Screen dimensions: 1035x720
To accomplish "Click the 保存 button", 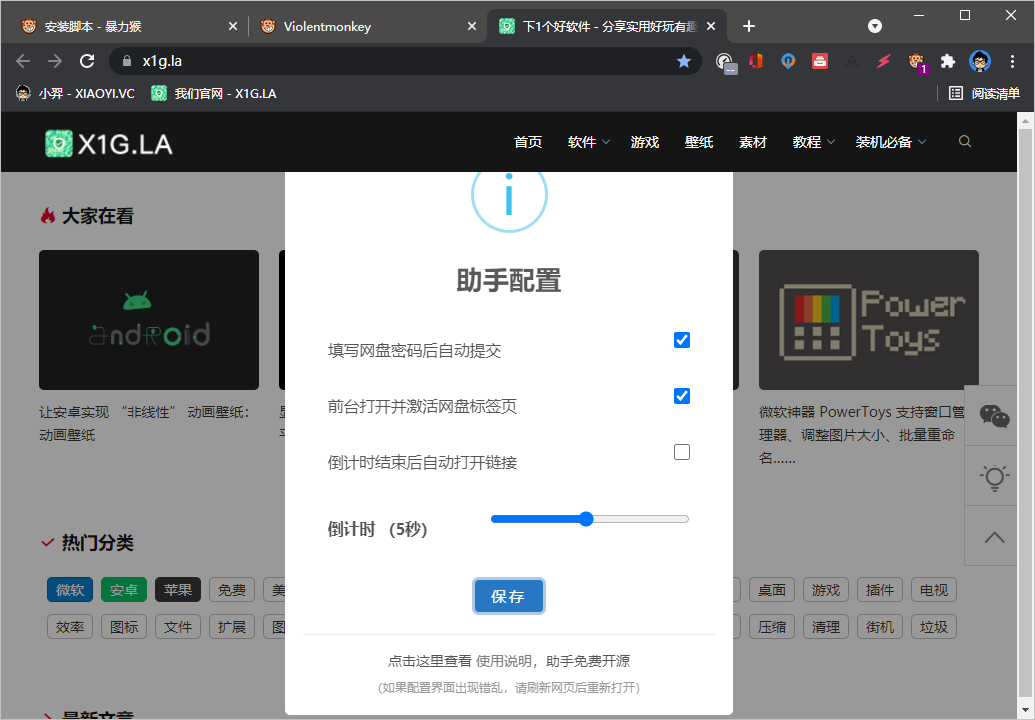I will [508, 597].
